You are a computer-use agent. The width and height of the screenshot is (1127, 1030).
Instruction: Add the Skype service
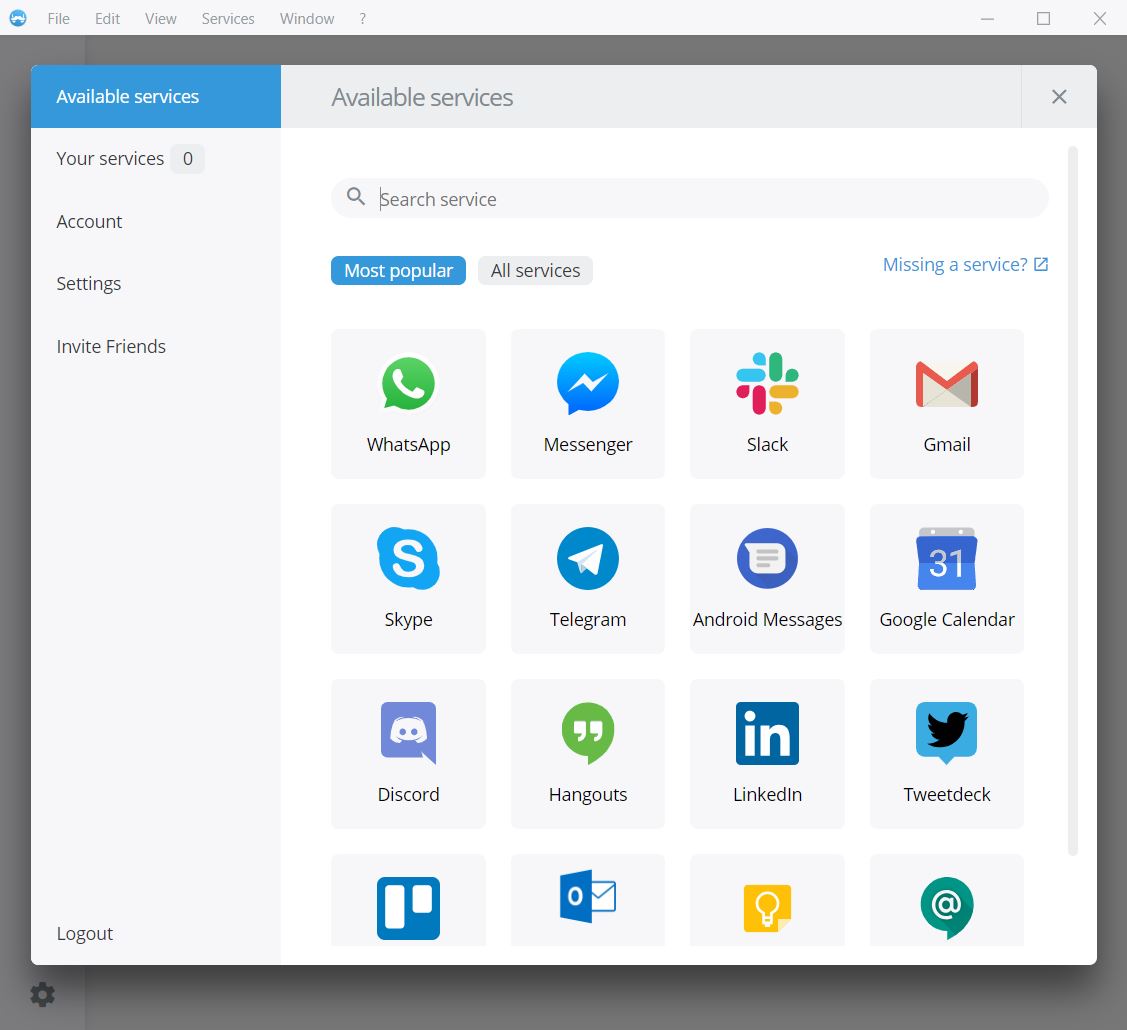point(408,579)
